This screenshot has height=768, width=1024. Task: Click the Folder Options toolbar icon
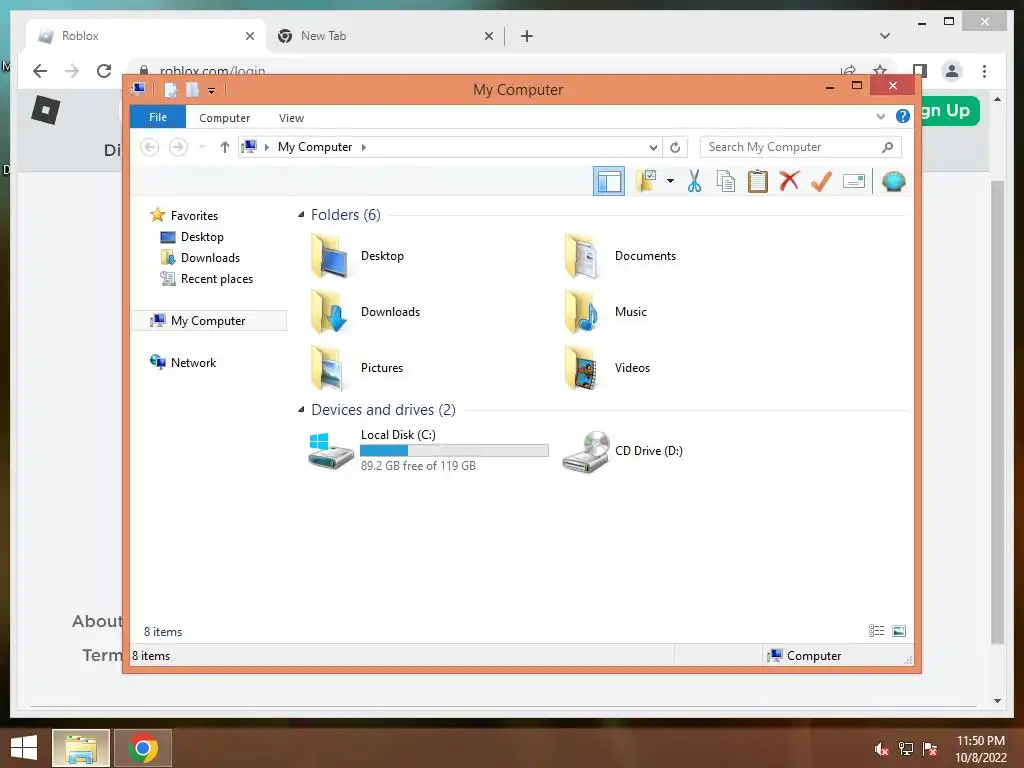pyautogui.click(x=646, y=181)
